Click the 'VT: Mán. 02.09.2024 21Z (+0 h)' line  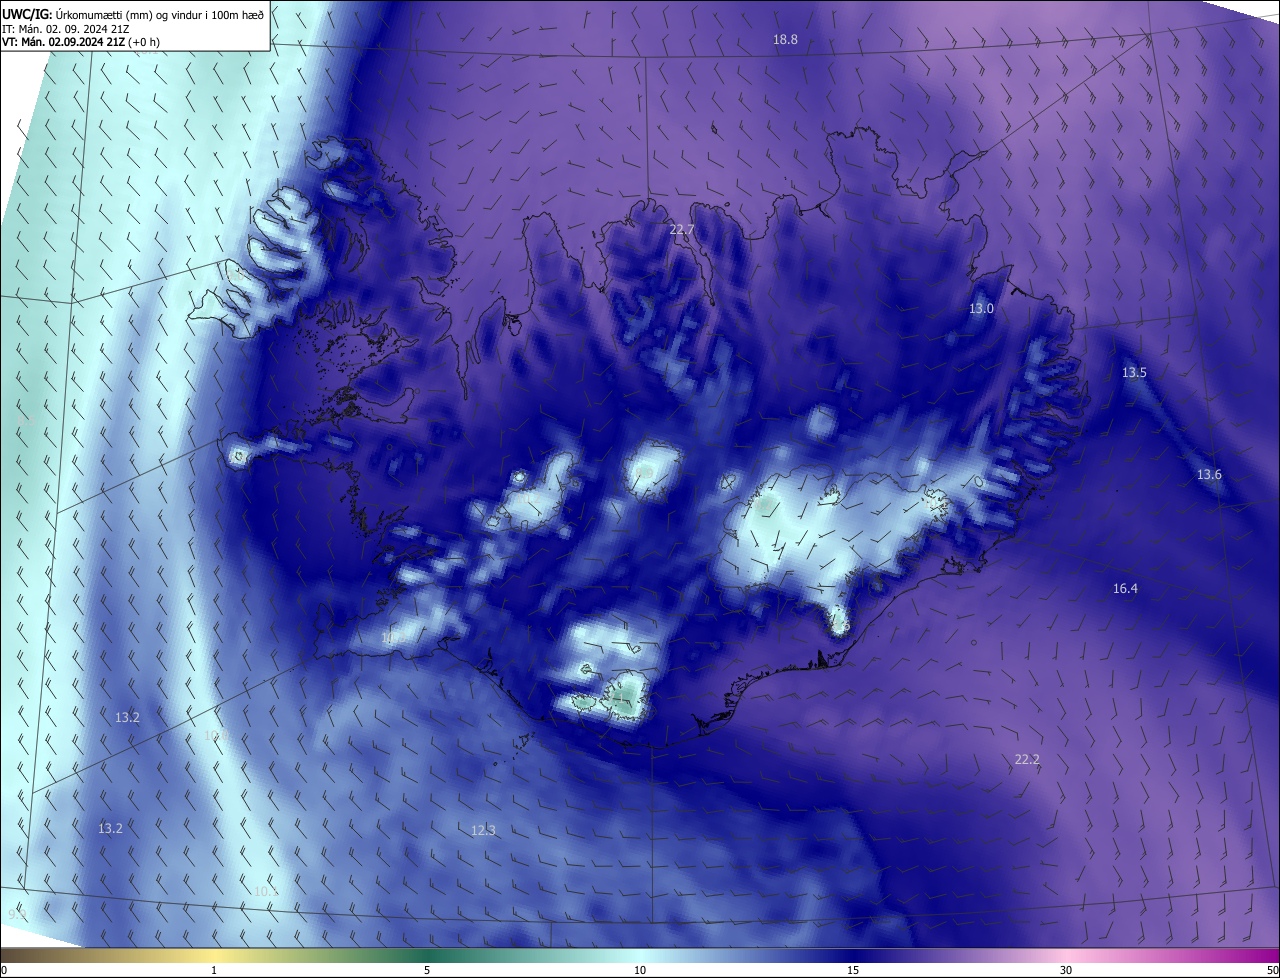click(81, 42)
